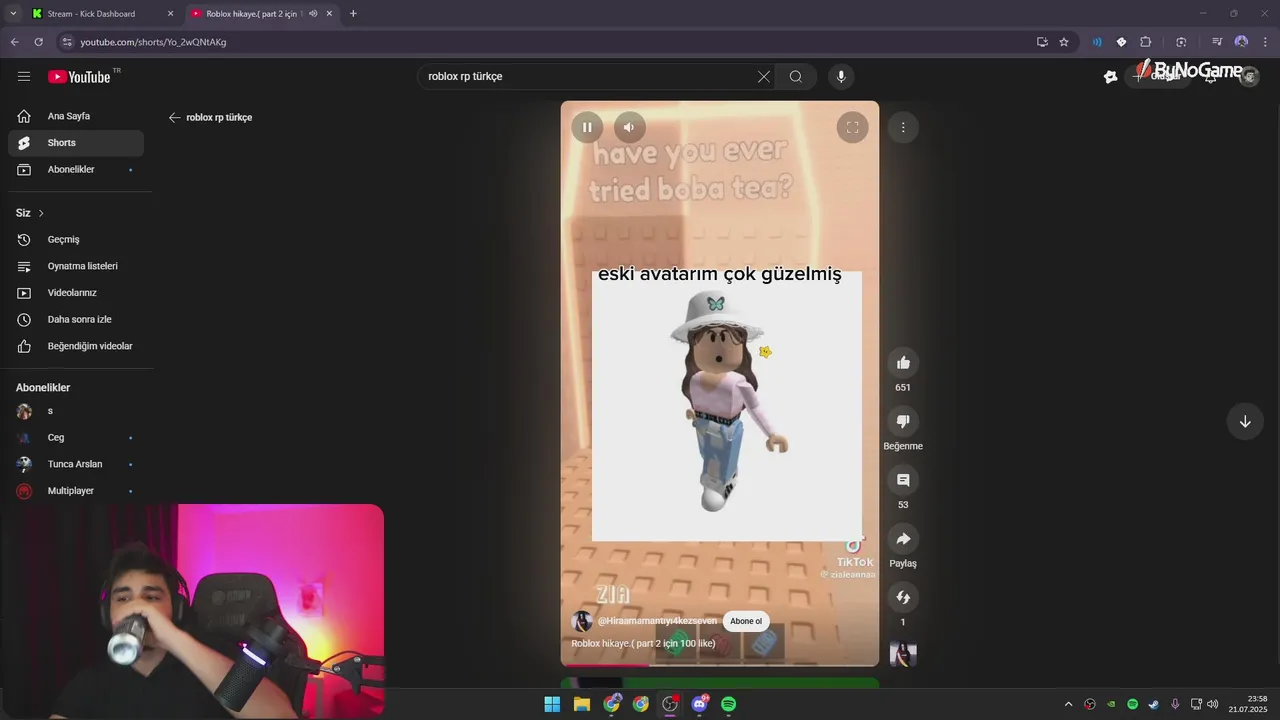This screenshot has height=720, width=1280.
Task: Open Geçmiş watch history
Action: coord(76,240)
